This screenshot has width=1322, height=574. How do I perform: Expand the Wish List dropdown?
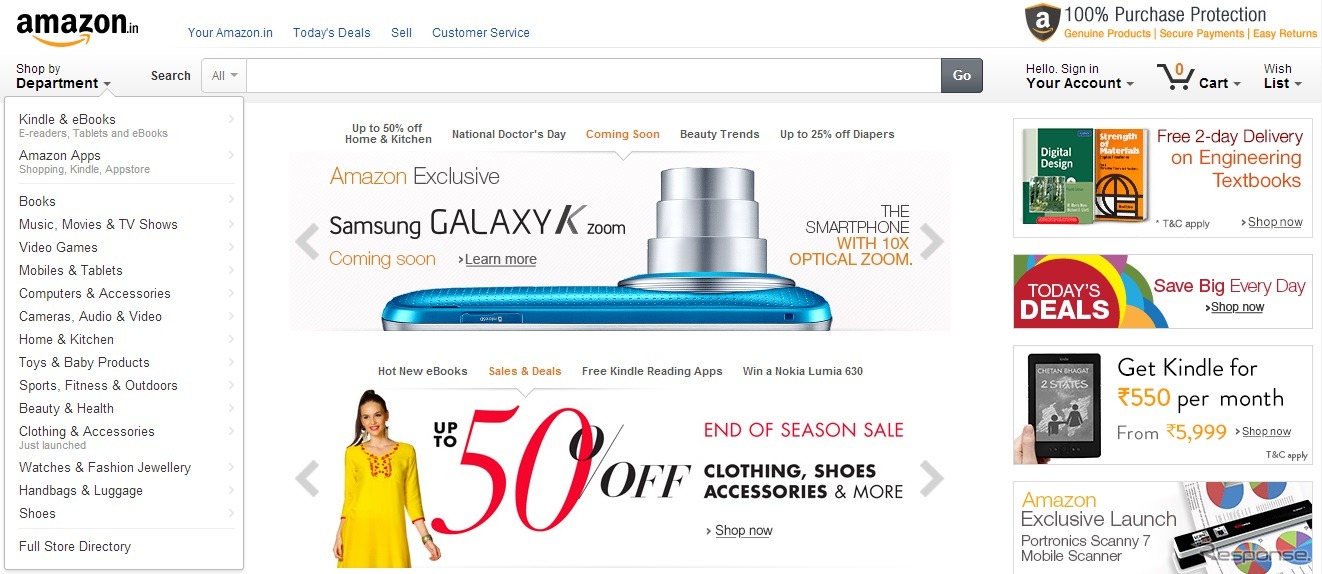click(x=1282, y=76)
